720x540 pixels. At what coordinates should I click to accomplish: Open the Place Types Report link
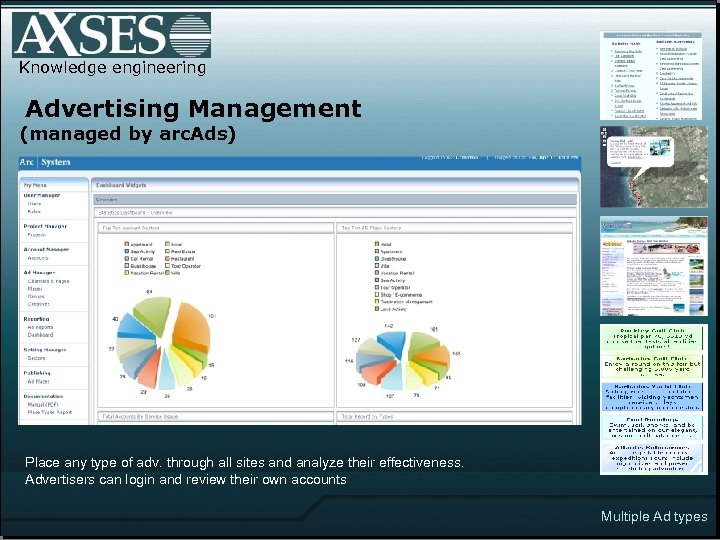coord(50,412)
